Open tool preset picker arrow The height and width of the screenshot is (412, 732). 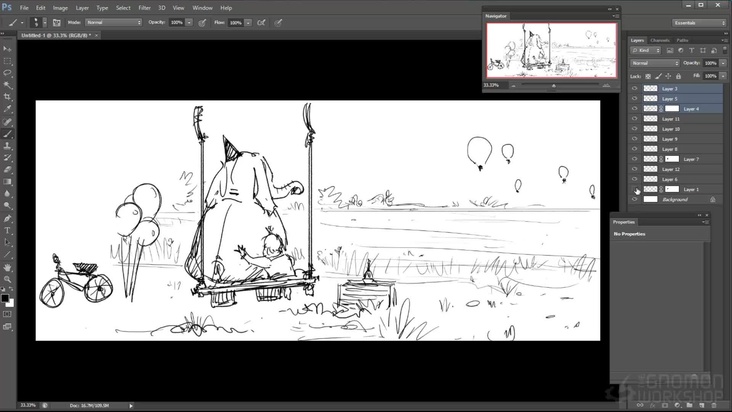pos(22,22)
